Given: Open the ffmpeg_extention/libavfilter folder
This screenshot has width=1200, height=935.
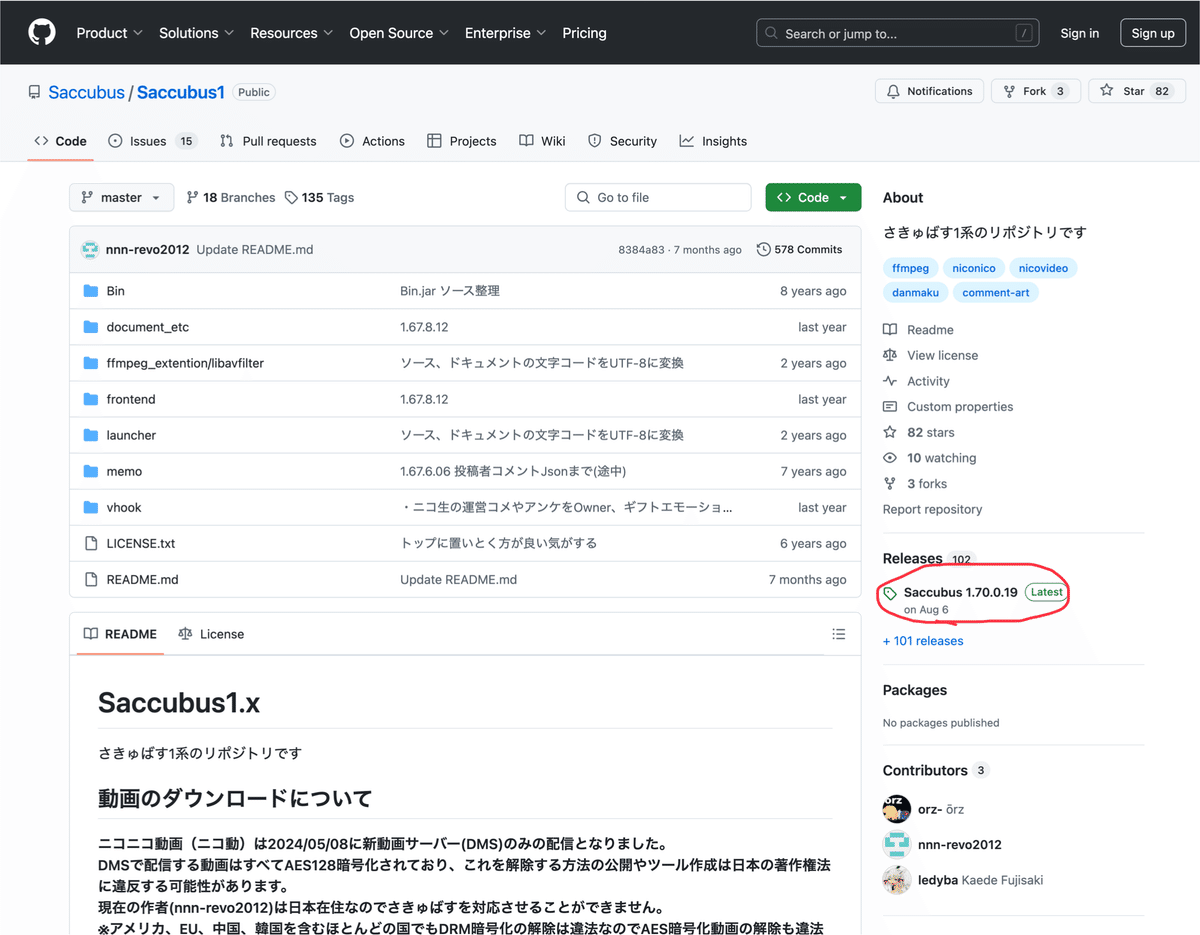Looking at the screenshot, I should (185, 363).
